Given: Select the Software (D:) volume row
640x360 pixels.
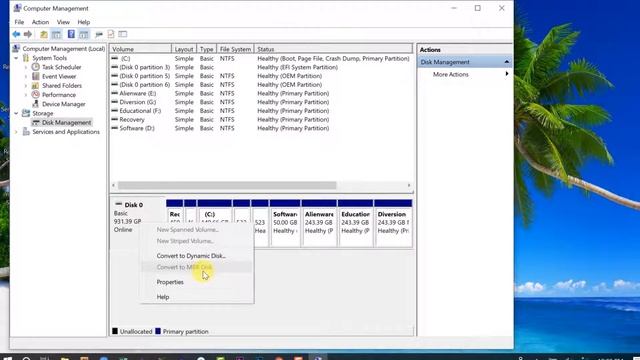Looking at the screenshot, I should (x=261, y=128).
